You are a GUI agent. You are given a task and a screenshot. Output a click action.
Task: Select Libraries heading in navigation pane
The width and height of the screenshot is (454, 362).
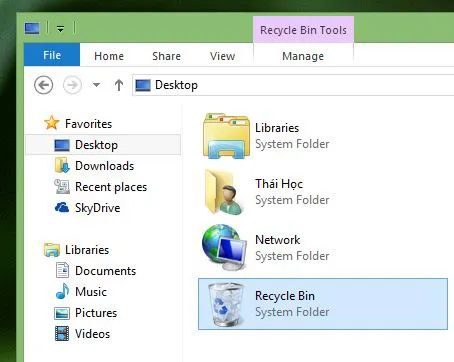tap(87, 250)
